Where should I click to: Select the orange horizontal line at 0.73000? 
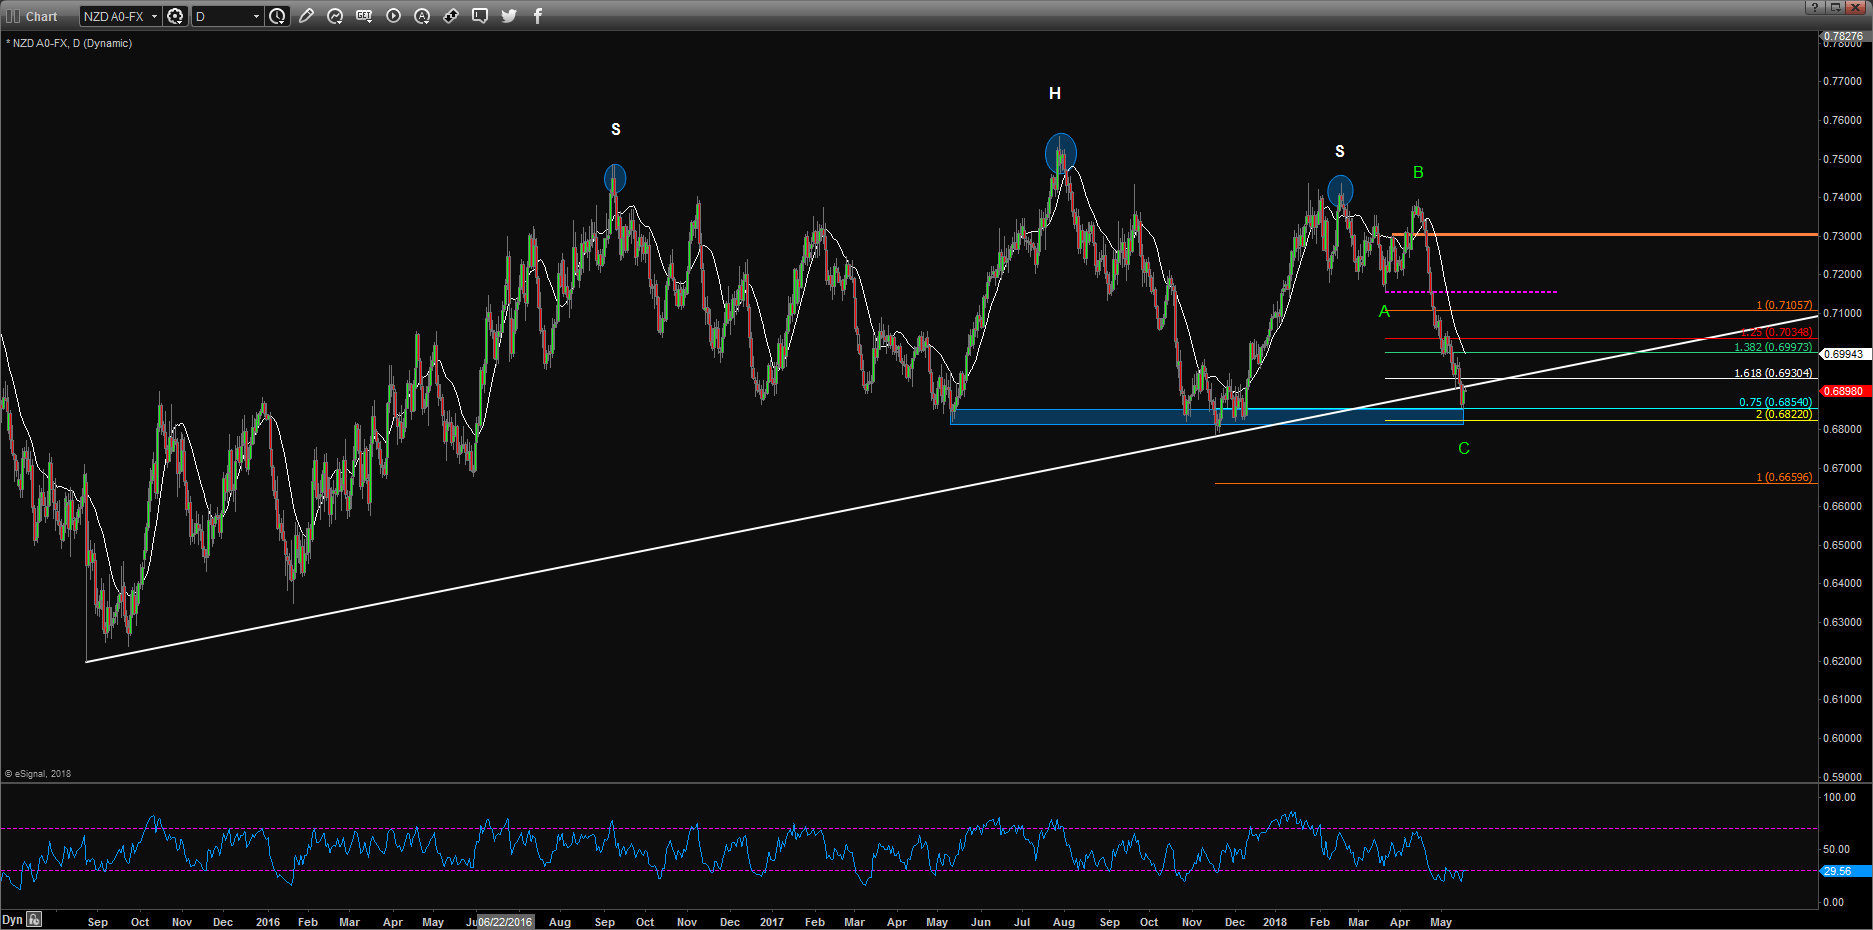pos(1605,234)
